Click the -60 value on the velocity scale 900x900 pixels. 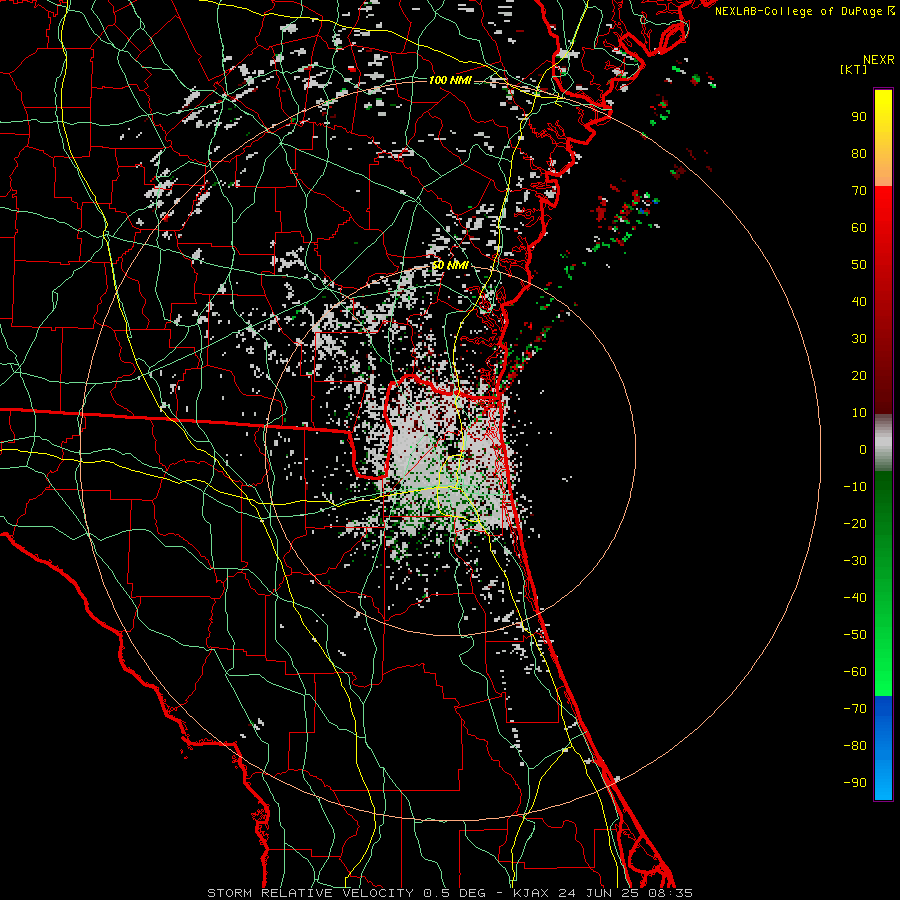click(x=855, y=672)
